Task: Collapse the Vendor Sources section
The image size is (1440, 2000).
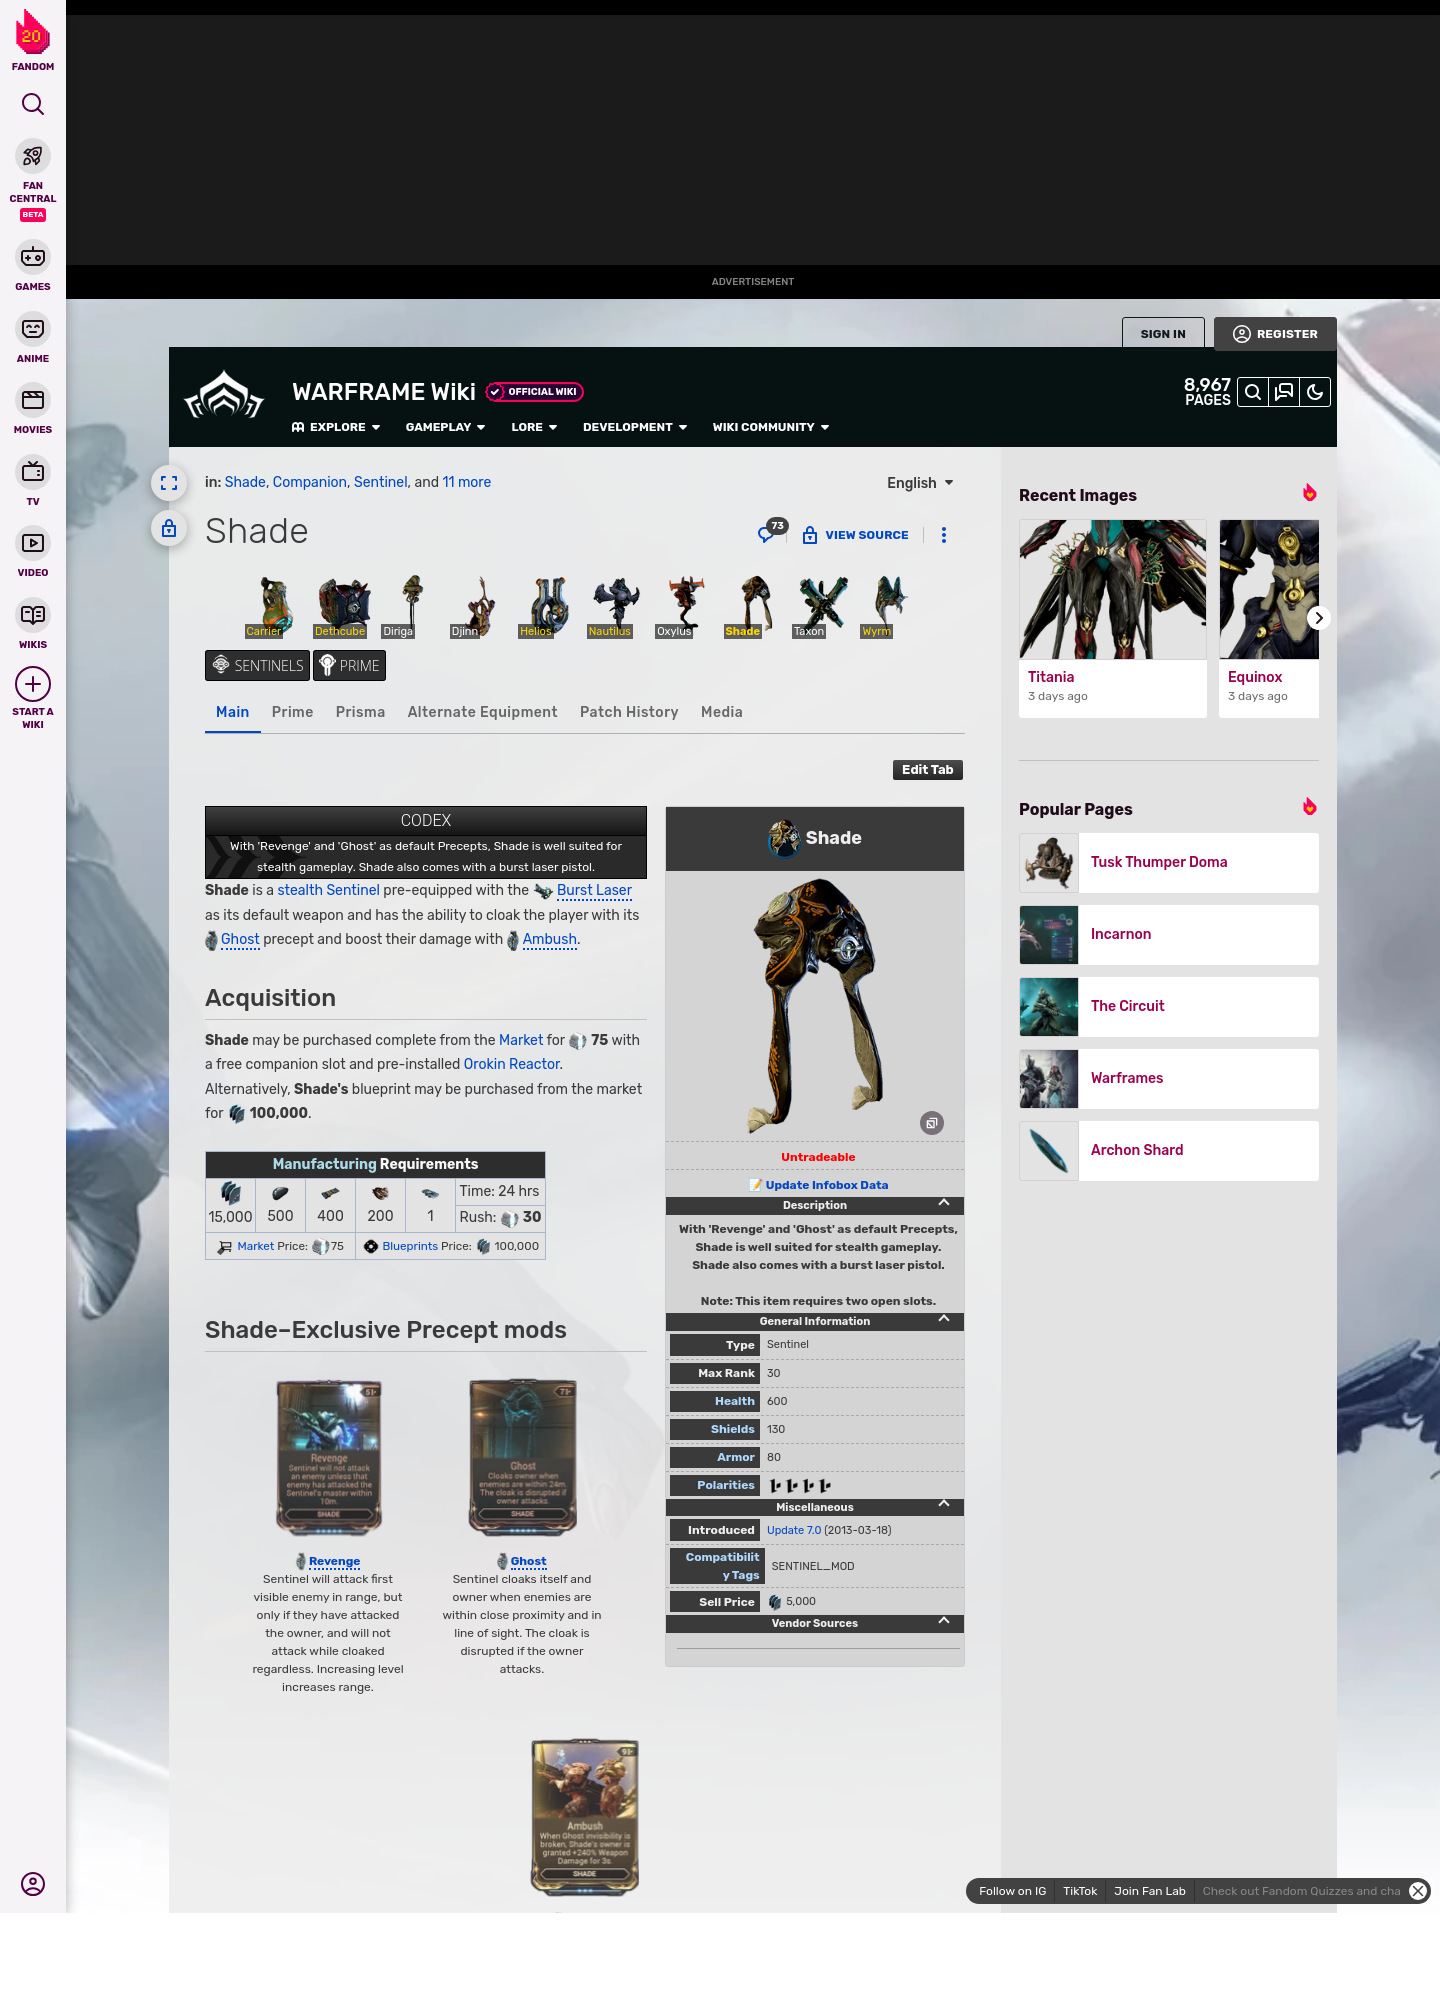Action: pos(943,1621)
